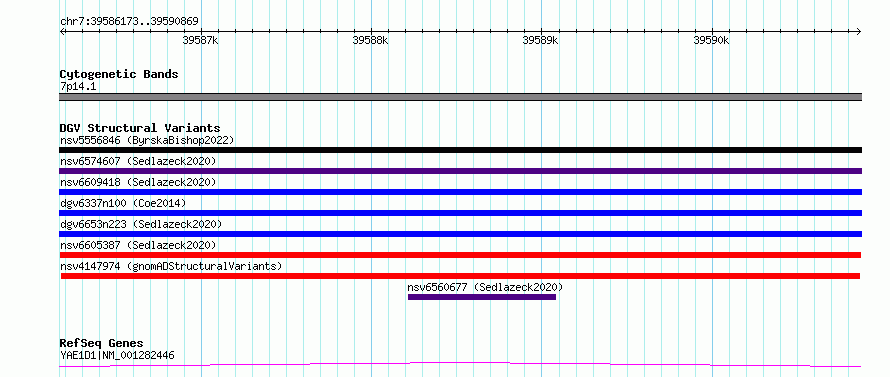Click the 39587k ruler tick label
890x377 pixels.
(200, 40)
